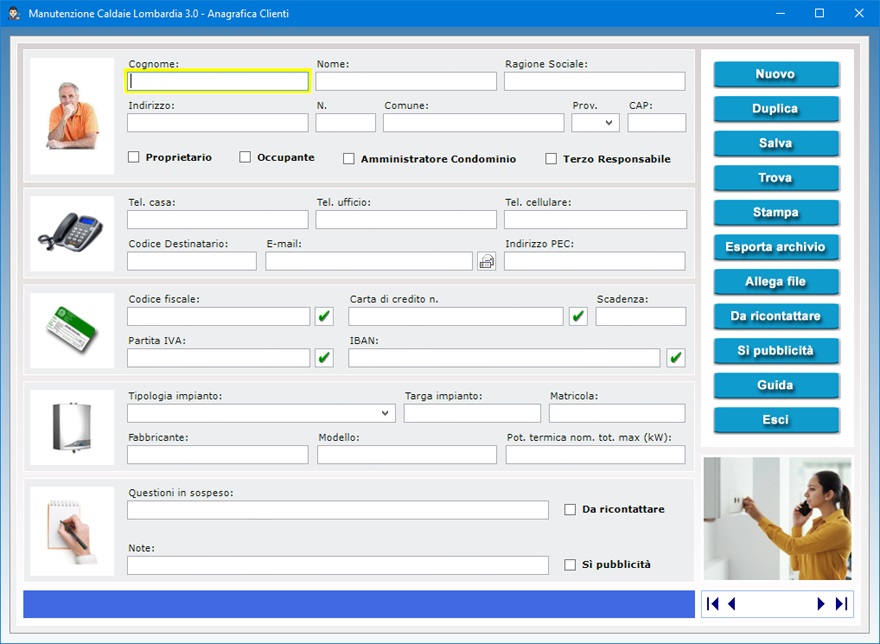Click the notepad writing hand image

click(72, 531)
